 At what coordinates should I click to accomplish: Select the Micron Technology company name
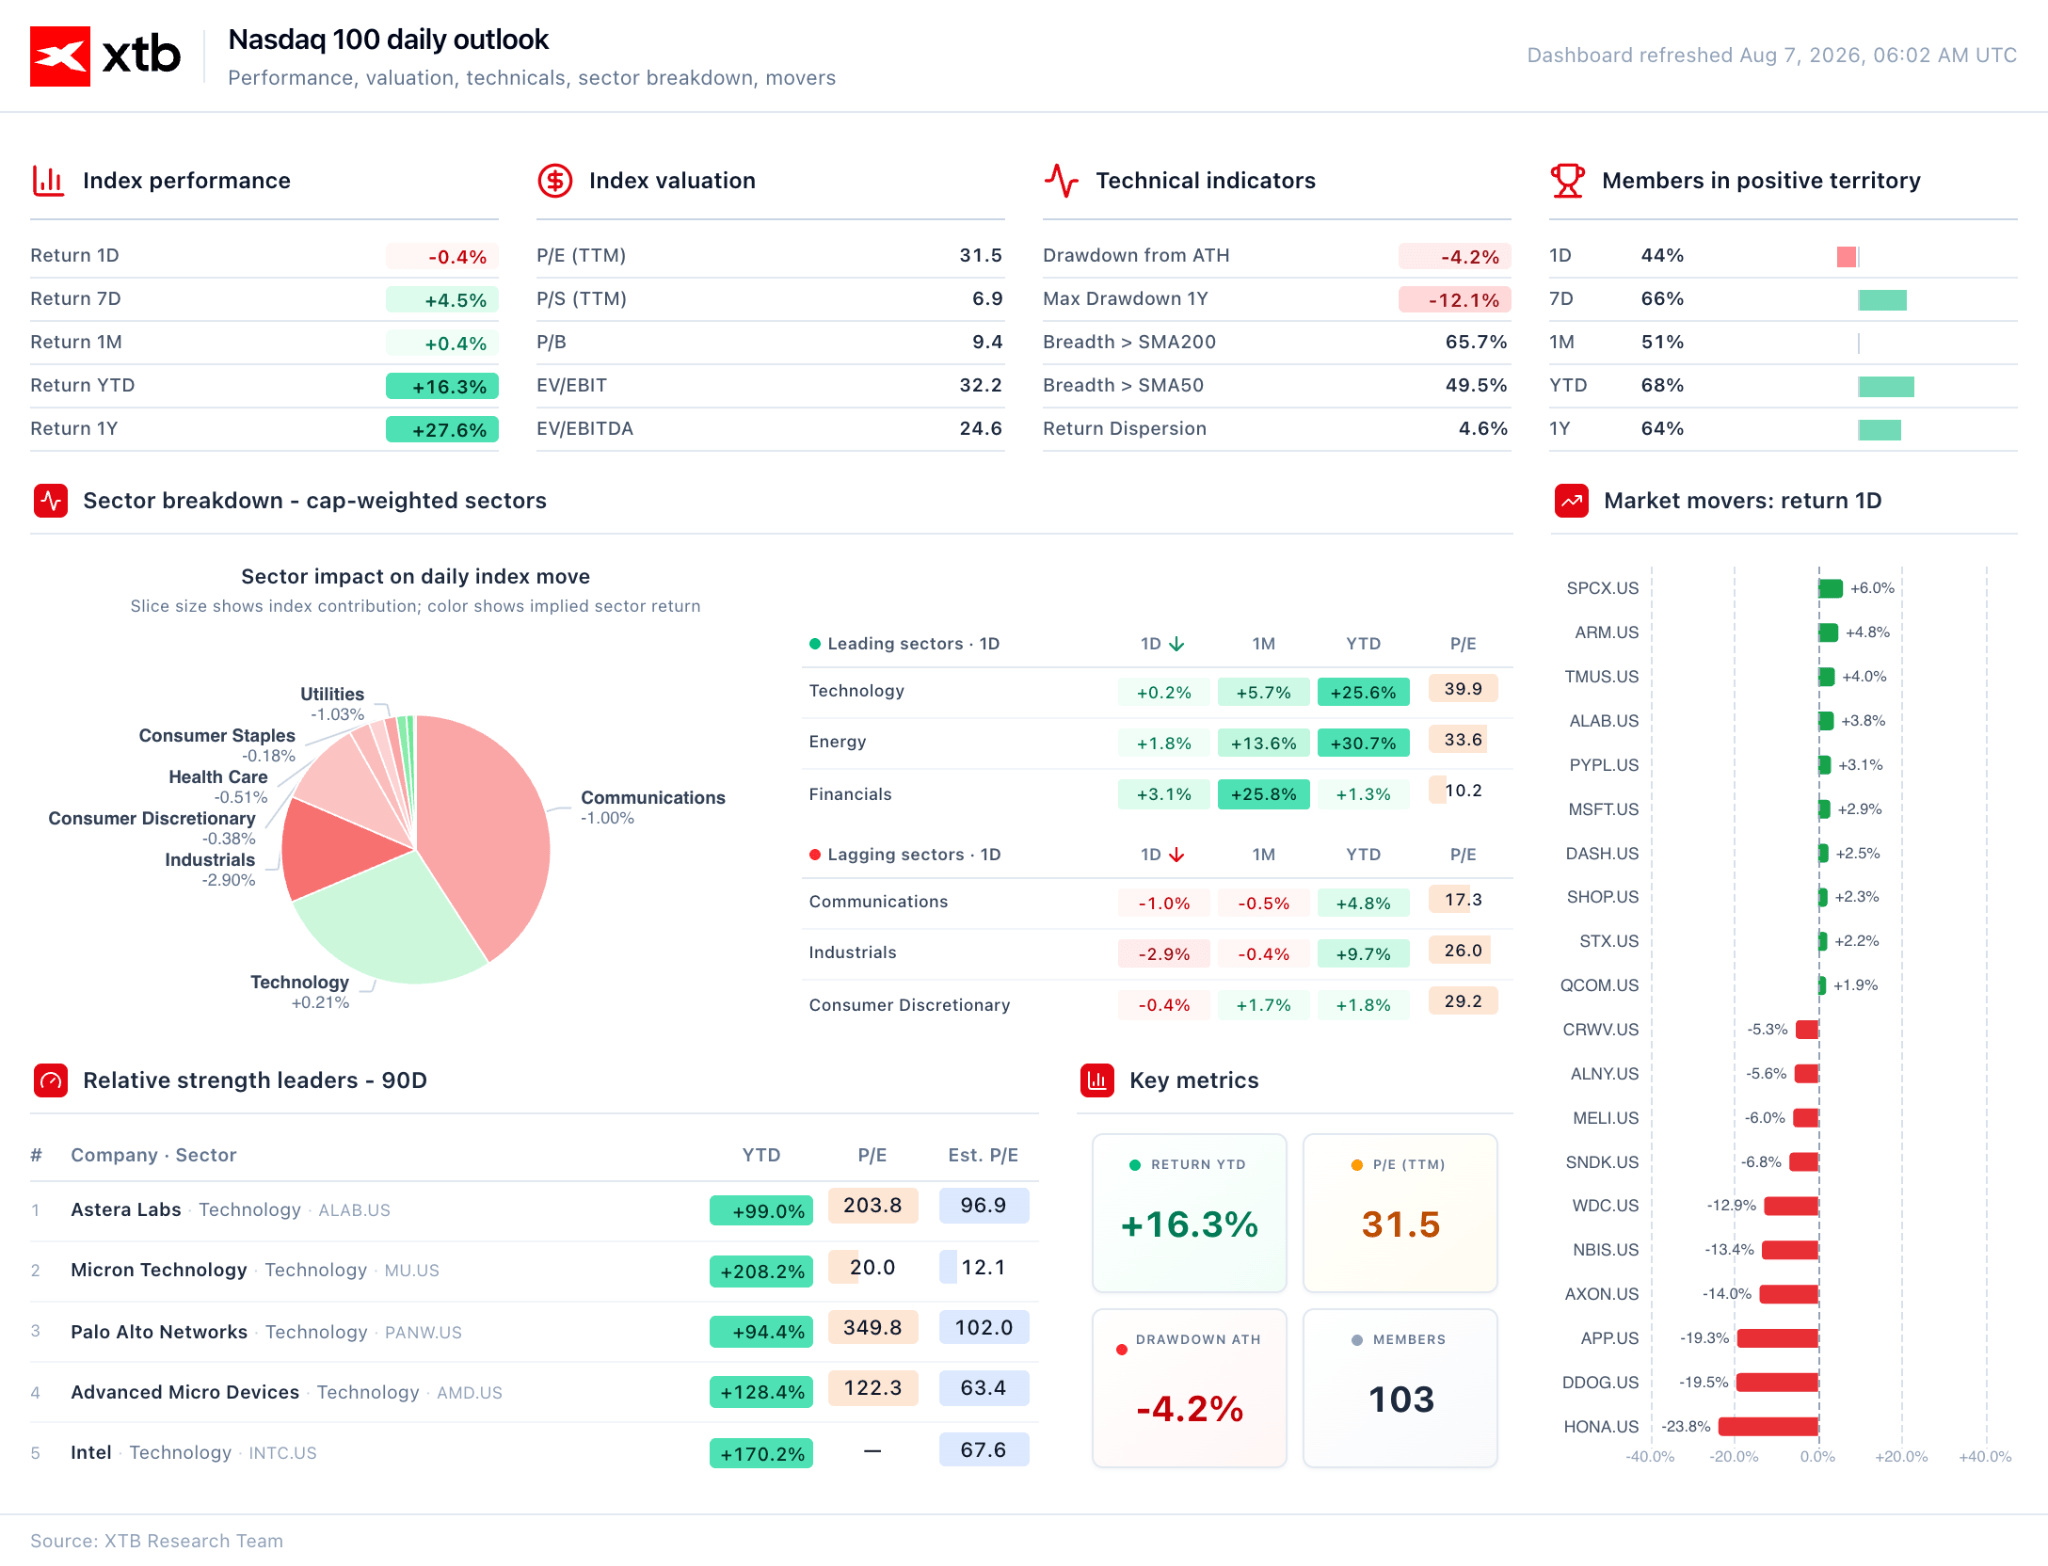(x=159, y=1270)
